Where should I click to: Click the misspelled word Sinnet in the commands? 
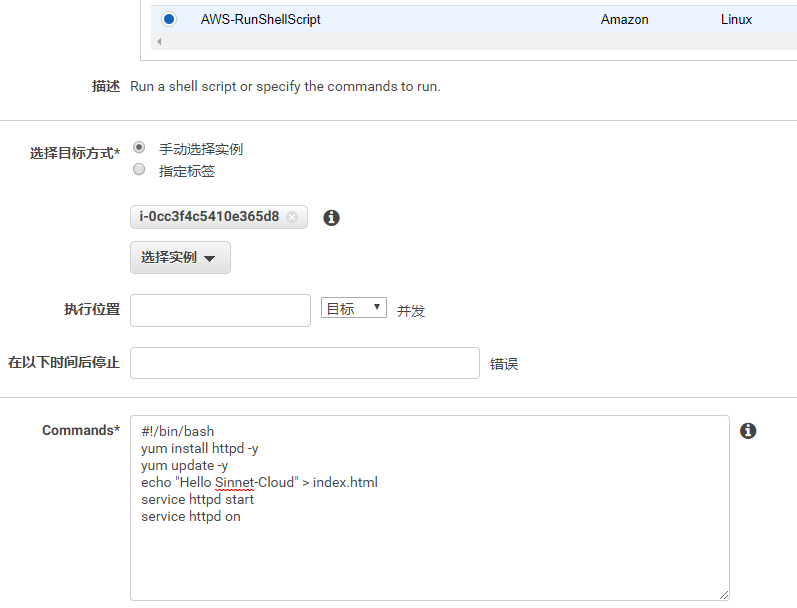234,482
